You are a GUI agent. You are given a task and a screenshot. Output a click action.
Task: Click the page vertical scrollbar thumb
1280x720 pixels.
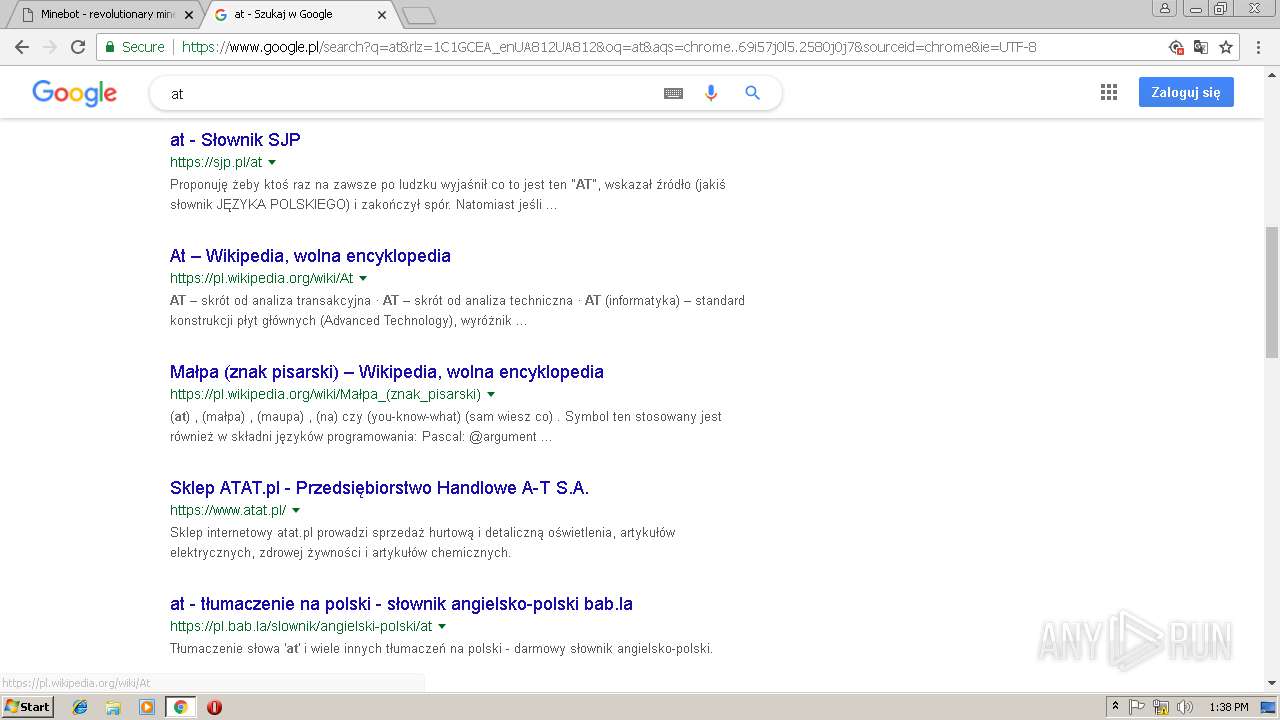[1272, 292]
